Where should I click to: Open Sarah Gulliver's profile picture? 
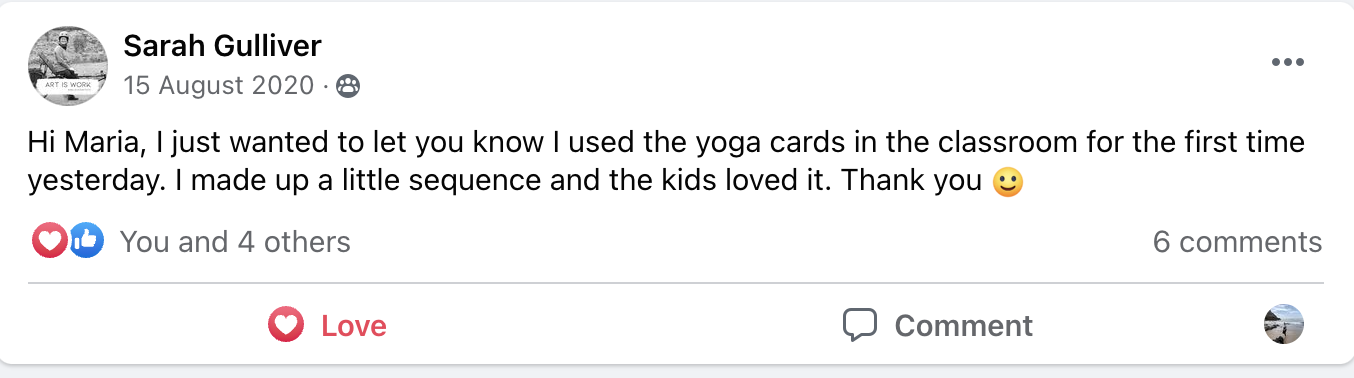tap(67, 64)
